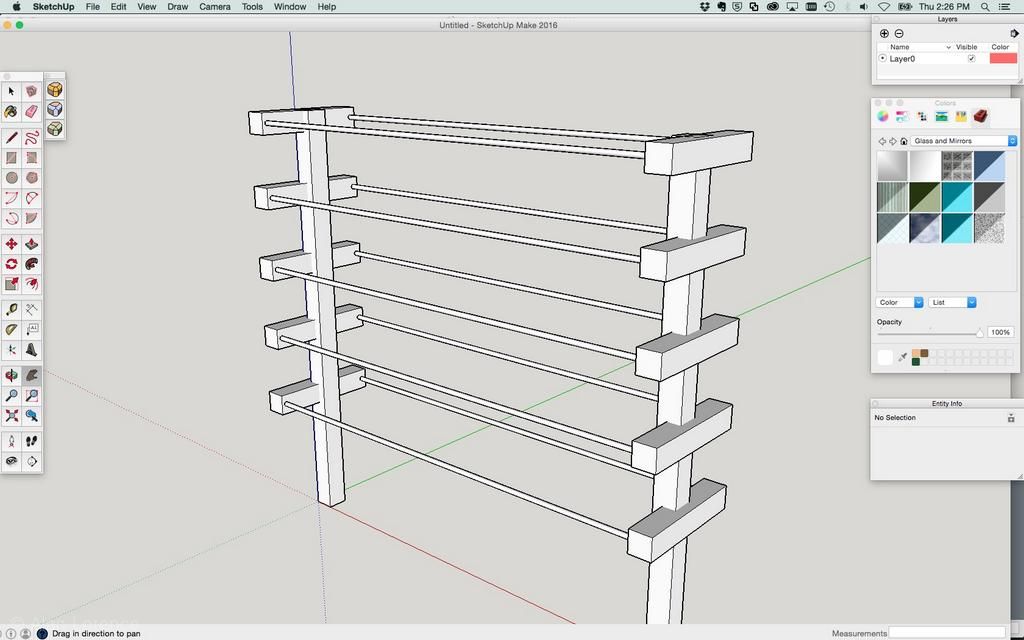Click the Layers details arrow button
Image resolution: width=1024 pixels, height=640 pixels.
click(x=1014, y=33)
